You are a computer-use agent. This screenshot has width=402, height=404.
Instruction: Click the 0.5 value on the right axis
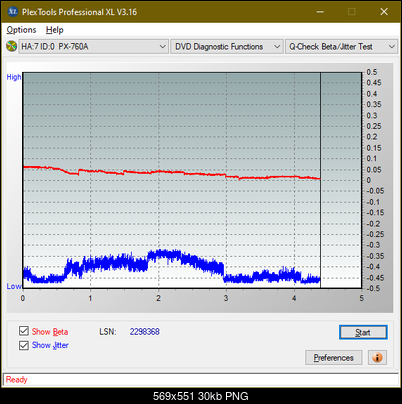click(372, 72)
